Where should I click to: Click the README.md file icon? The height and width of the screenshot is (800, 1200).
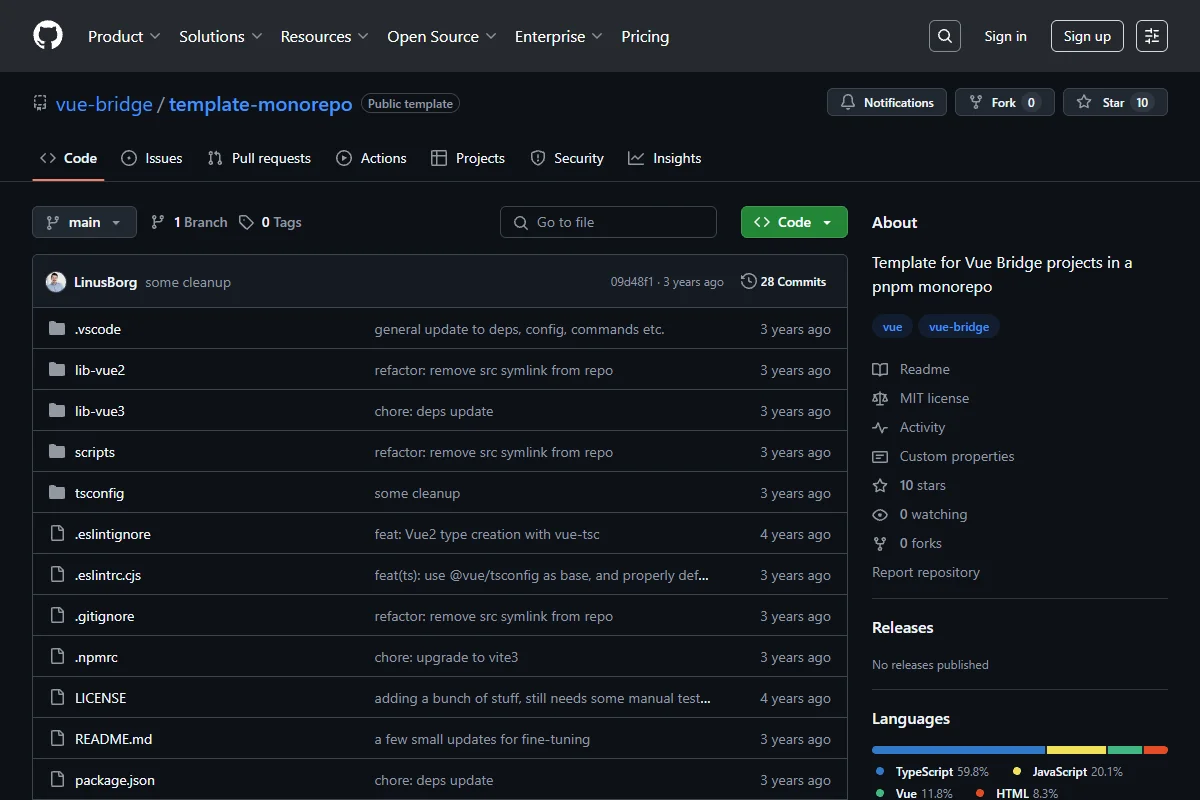pyautogui.click(x=57, y=739)
